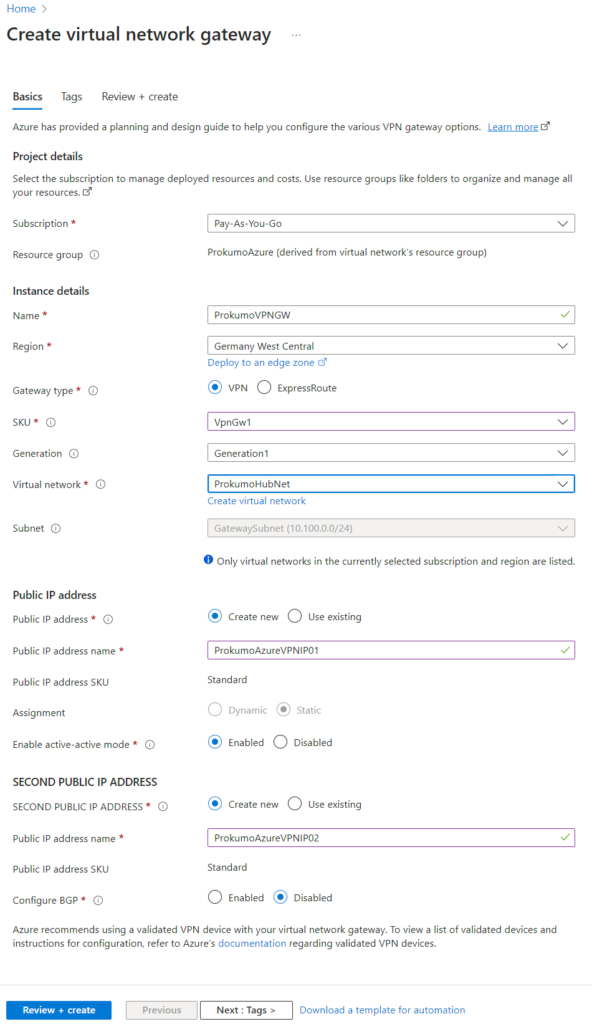
Task: Select the ExpressRoute gateway type
Action: point(264,388)
